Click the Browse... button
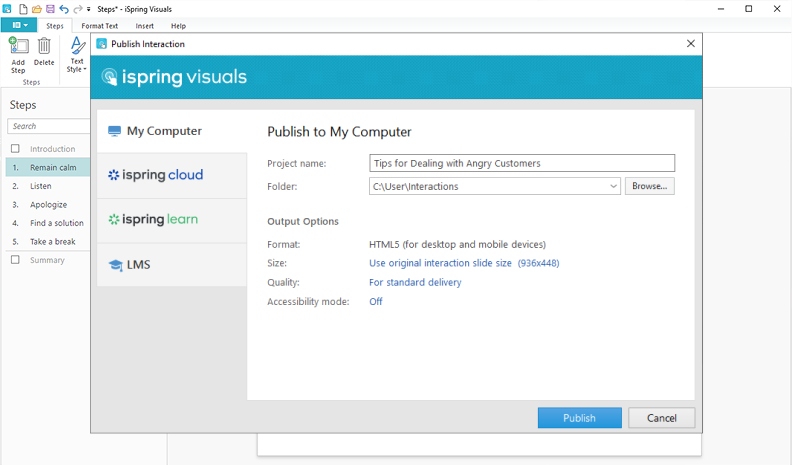This screenshot has height=465, width=792. point(649,186)
